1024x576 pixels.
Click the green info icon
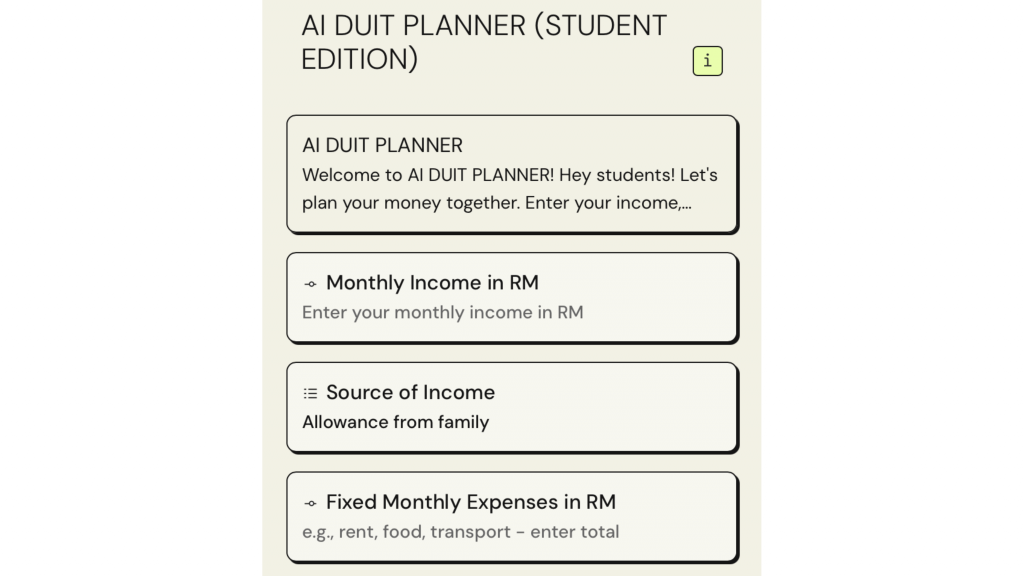(707, 61)
